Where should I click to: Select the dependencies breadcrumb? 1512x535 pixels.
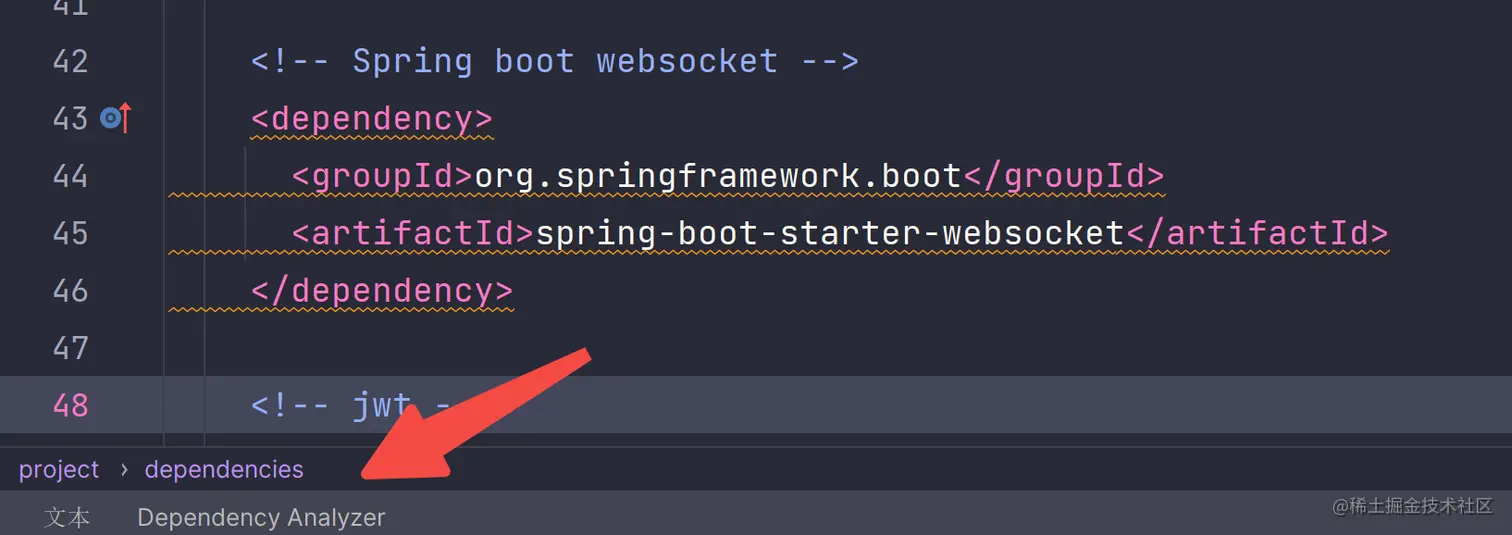[224, 469]
